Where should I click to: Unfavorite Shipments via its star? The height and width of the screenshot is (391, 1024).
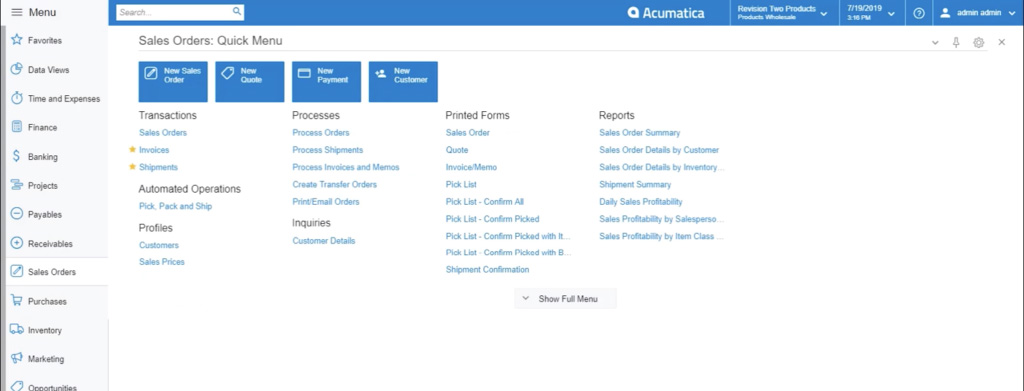tap(133, 166)
